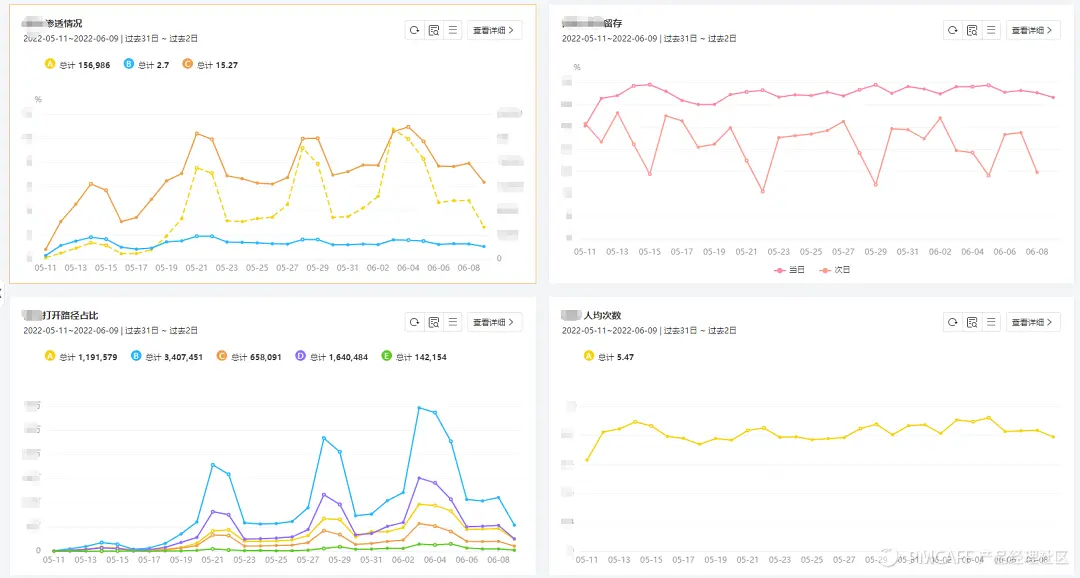
Task: Click the 05-27 axis label in 打开路径占比 chart
Action: pos(308,560)
